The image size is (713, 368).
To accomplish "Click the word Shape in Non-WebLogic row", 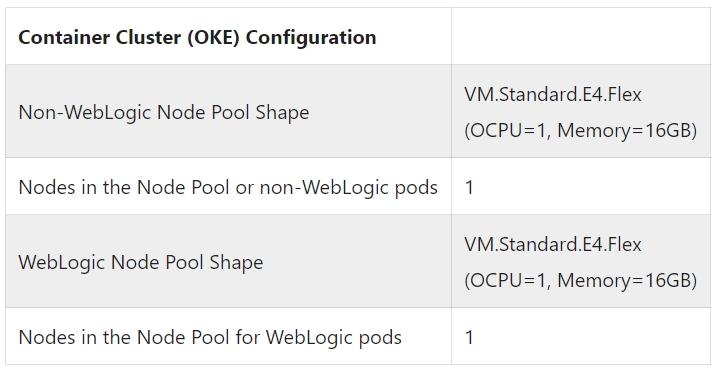I will click(282, 112).
